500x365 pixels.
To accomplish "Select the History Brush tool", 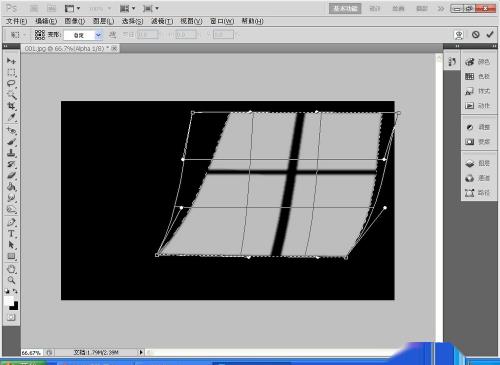I will coord(11,164).
